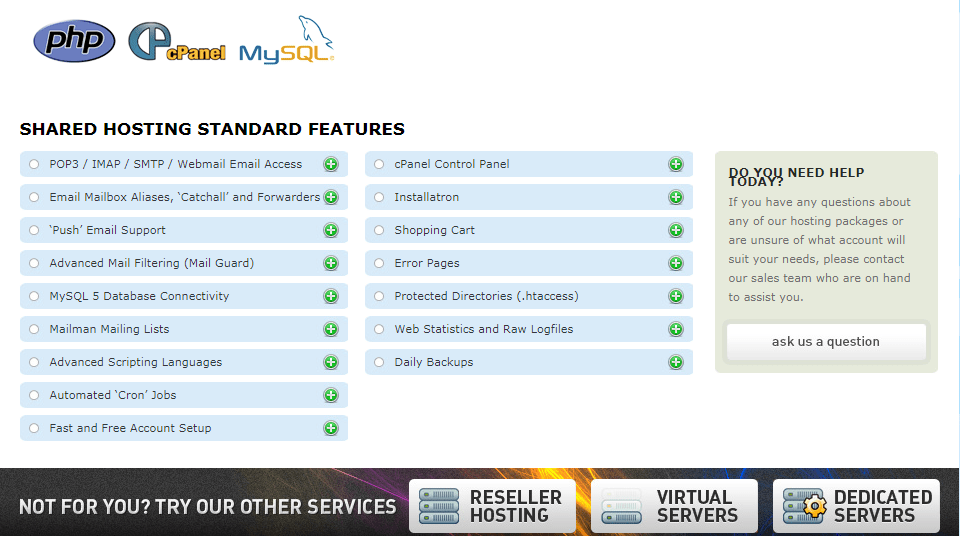Expand Email Mailbox Aliases plus icon
This screenshot has height=536, width=960.
pyautogui.click(x=331, y=197)
